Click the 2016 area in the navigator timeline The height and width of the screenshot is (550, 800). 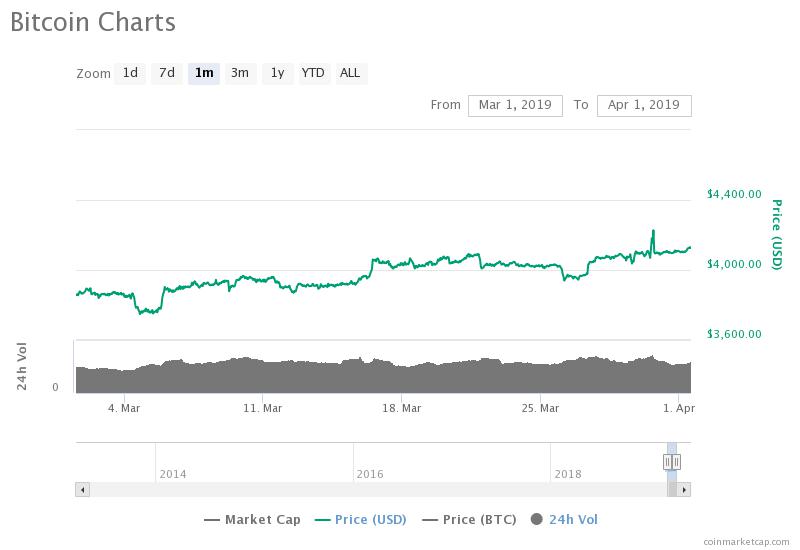pos(370,473)
